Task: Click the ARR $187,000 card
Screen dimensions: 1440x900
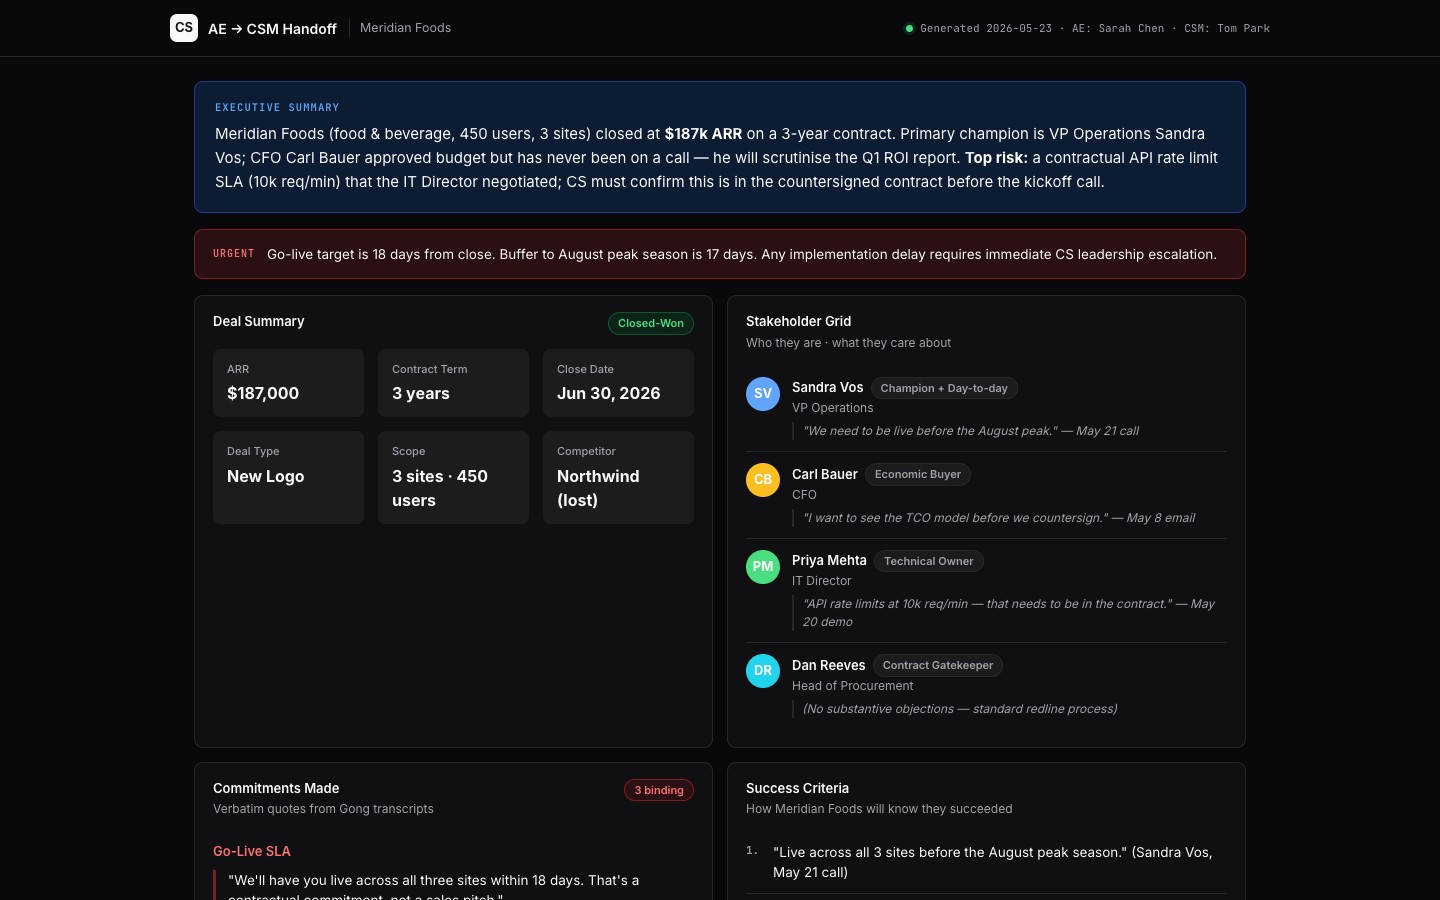Action: 288,383
